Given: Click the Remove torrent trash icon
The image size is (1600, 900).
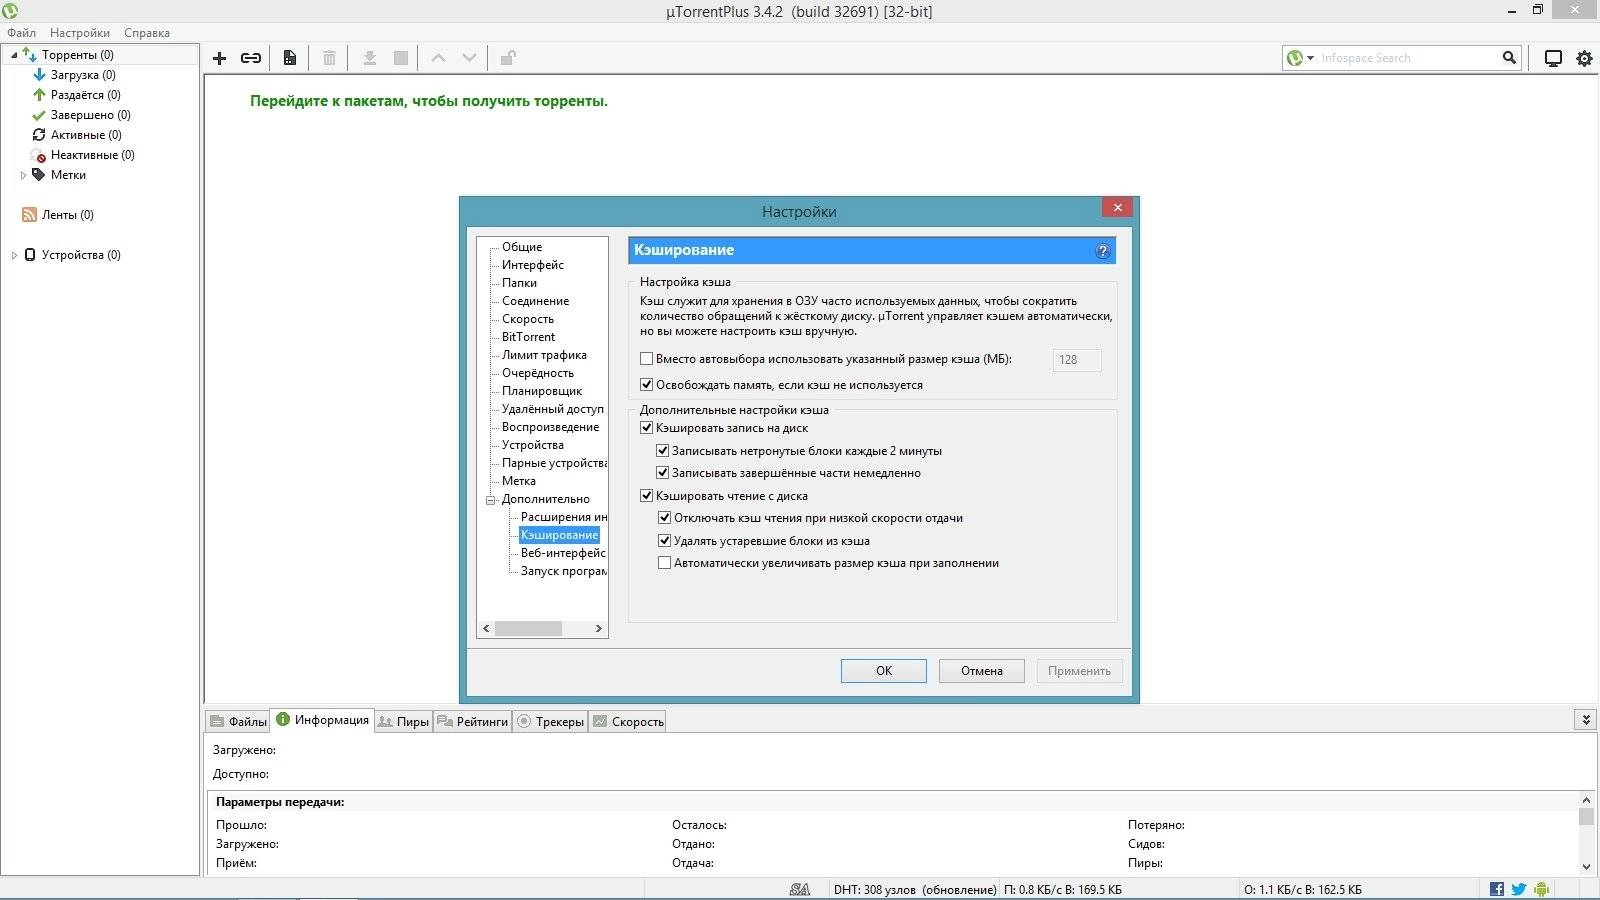Looking at the screenshot, I should [x=329, y=58].
